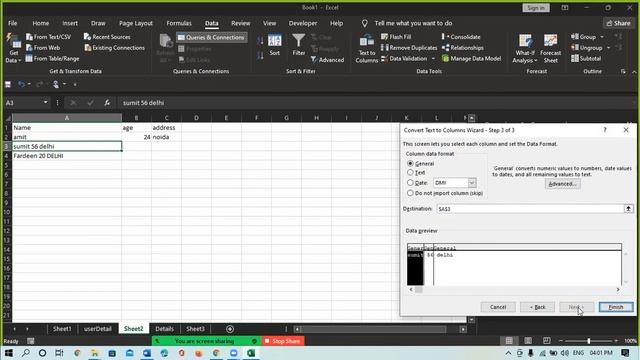Show Queries & Connections pane
This screenshot has height=360, width=640.
[x=211, y=37]
